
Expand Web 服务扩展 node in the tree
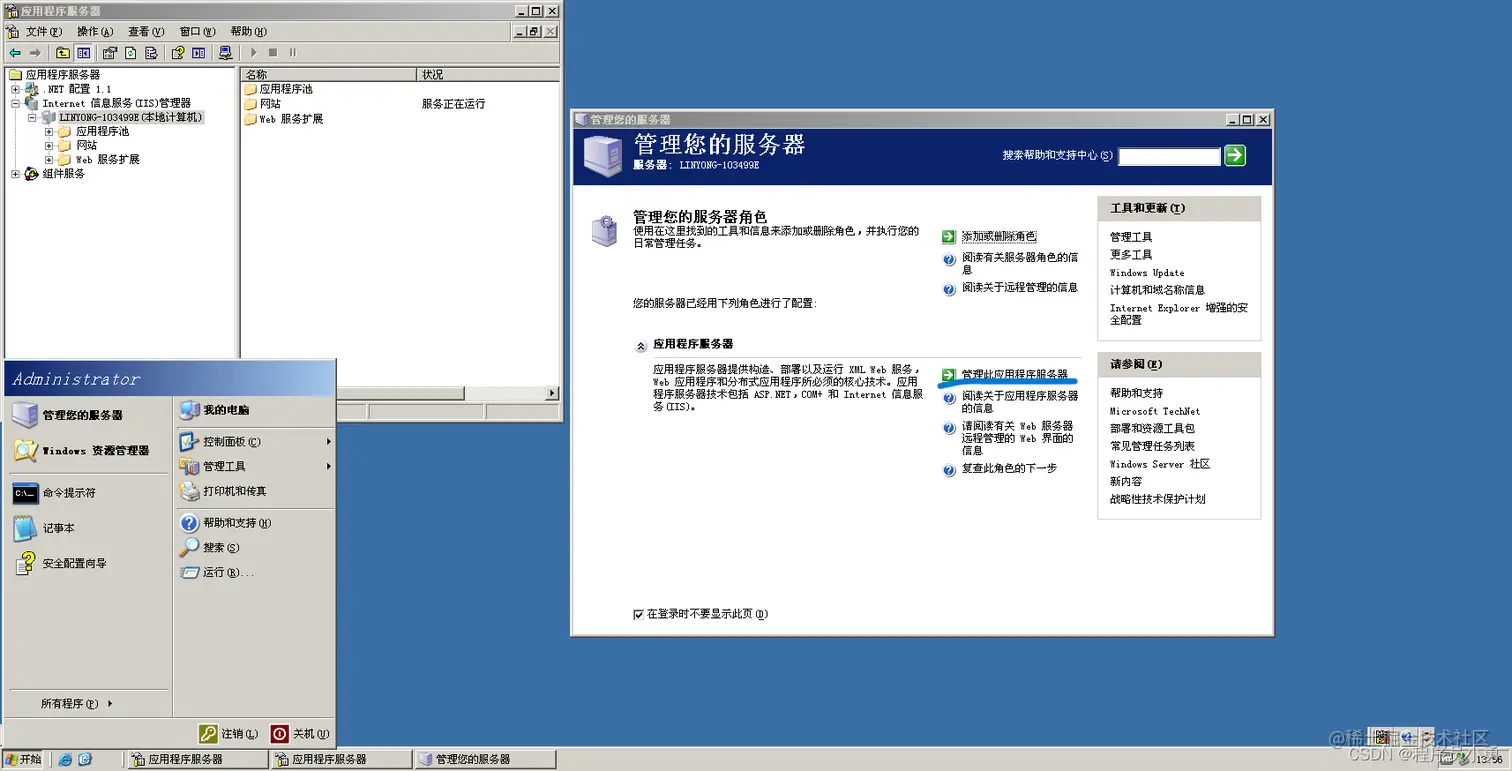tap(49, 159)
